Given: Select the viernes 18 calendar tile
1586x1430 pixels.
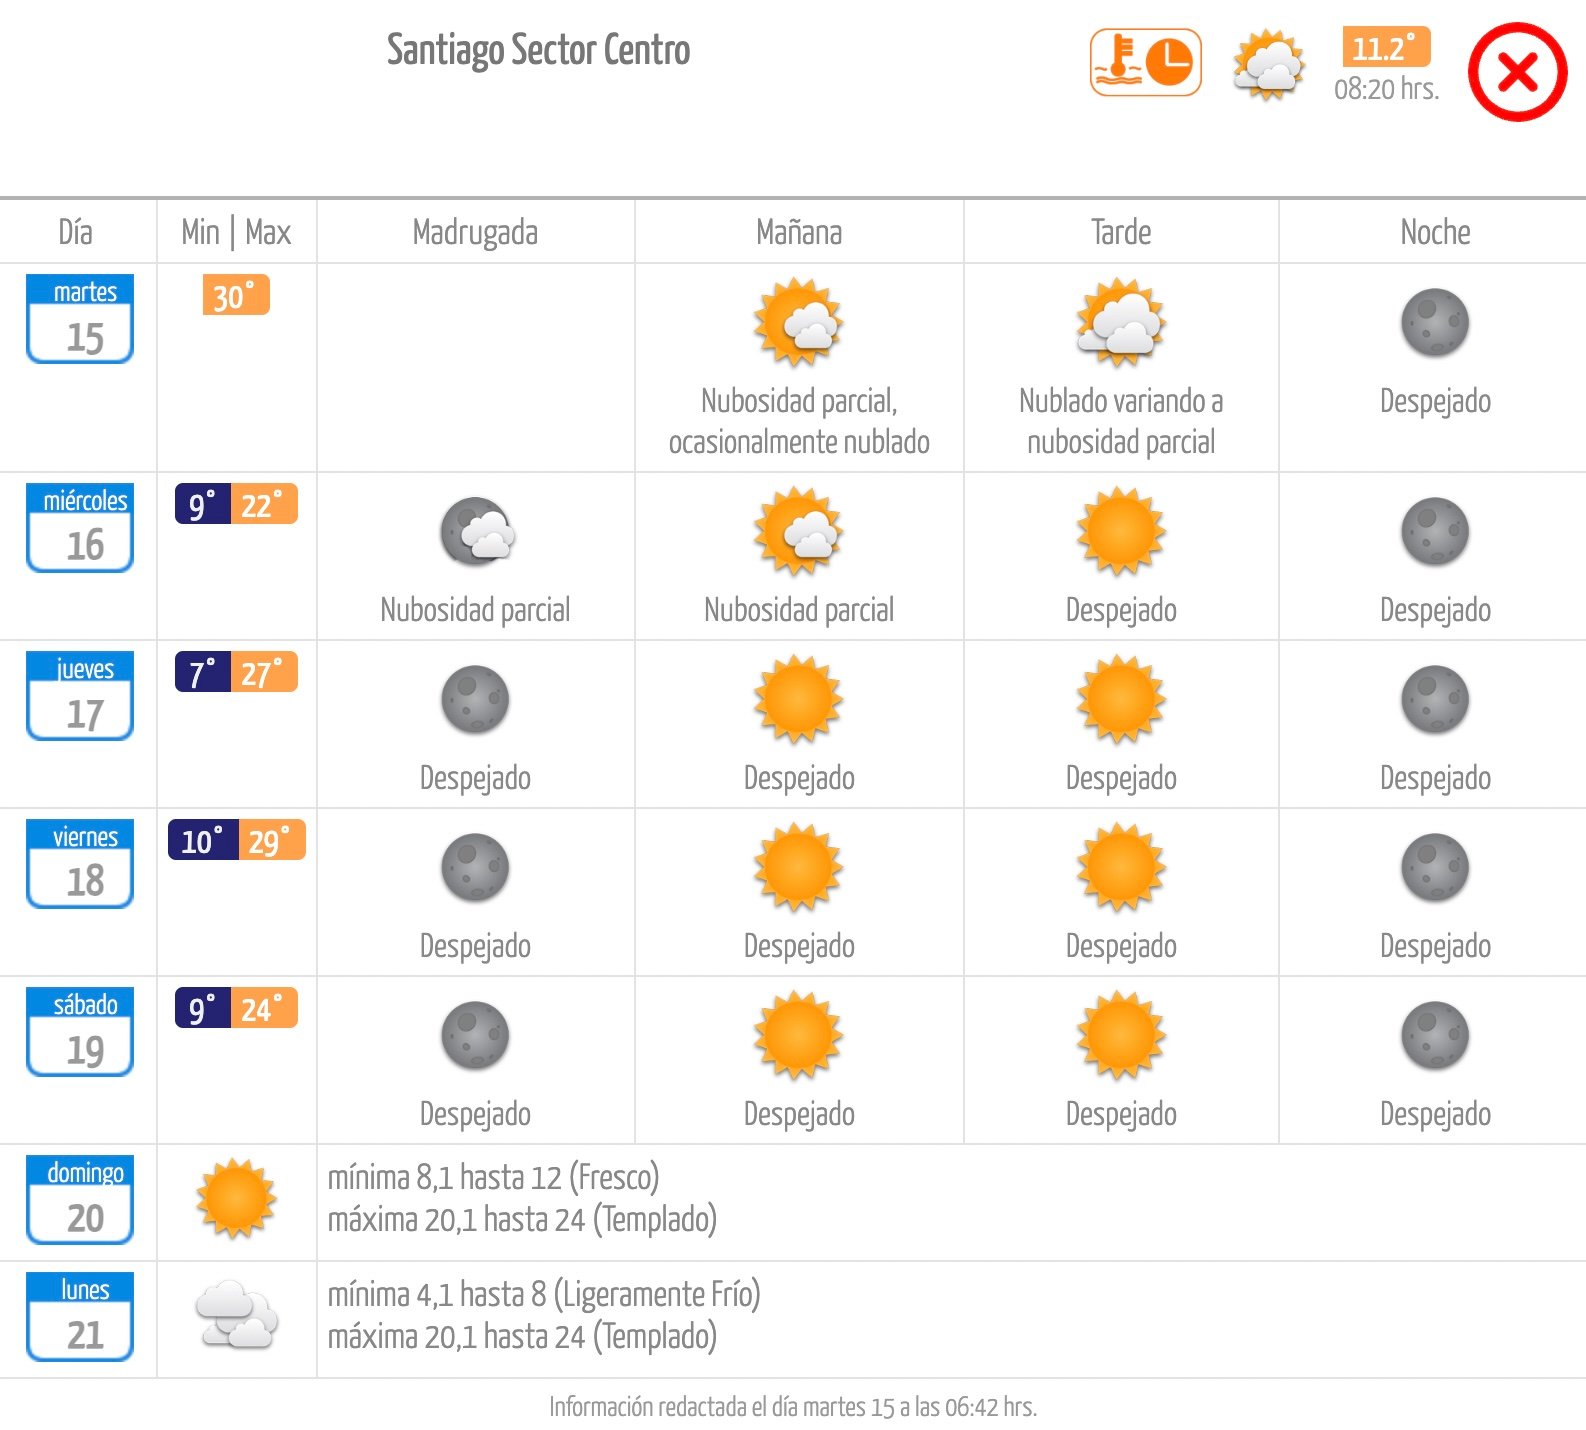Looking at the screenshot, I should coord(80,864).
